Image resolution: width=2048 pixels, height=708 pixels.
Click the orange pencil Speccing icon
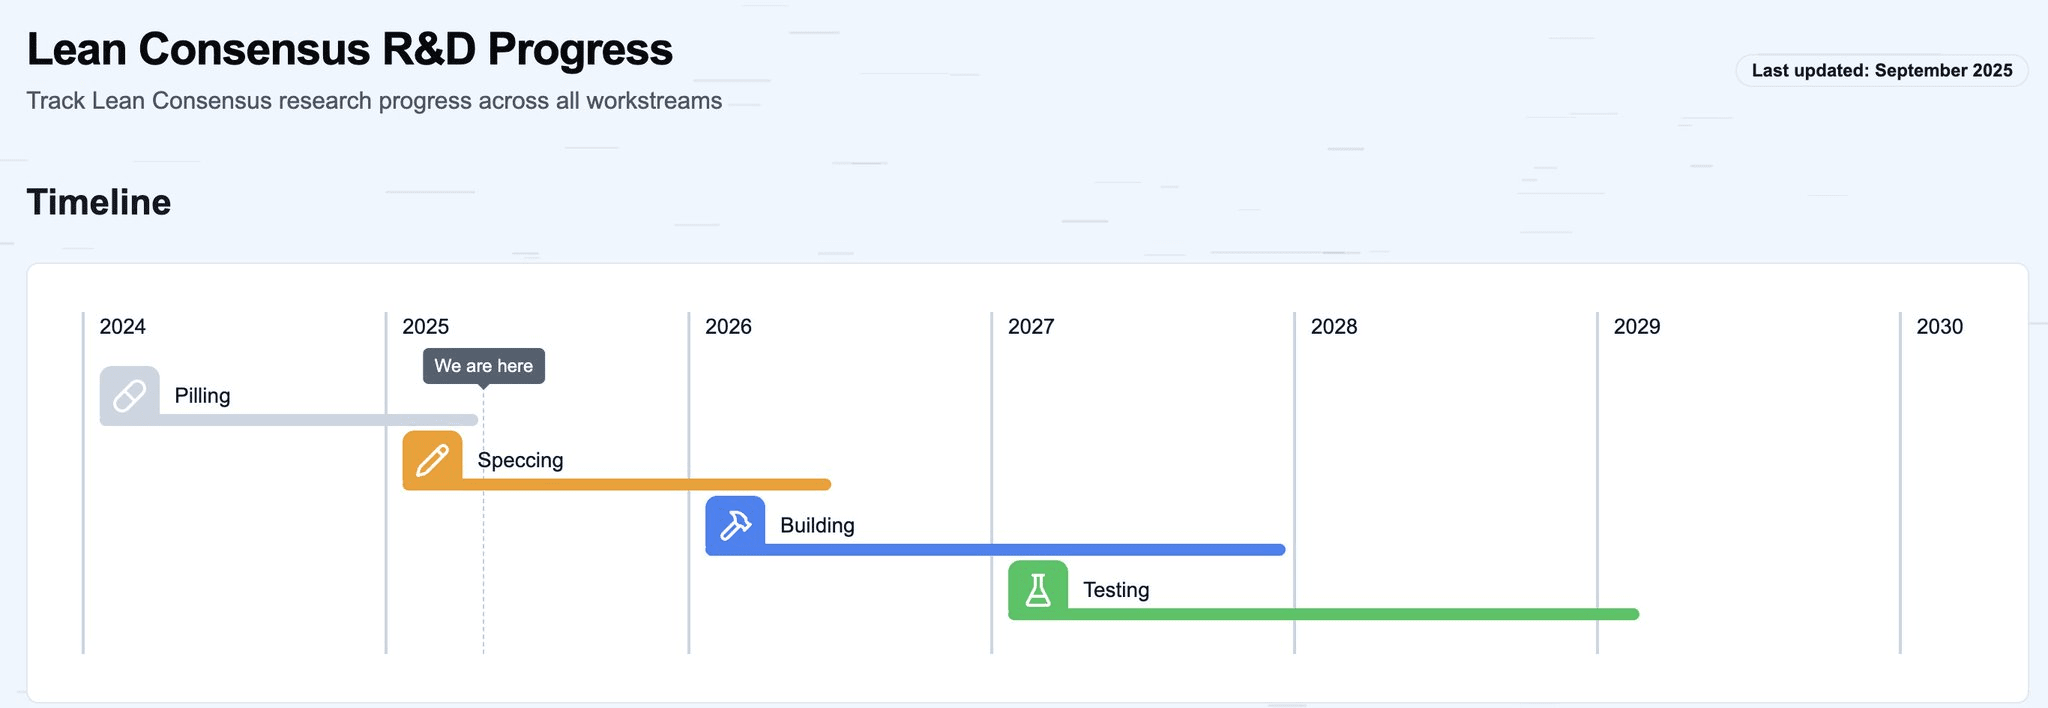[x=432, y=460]
